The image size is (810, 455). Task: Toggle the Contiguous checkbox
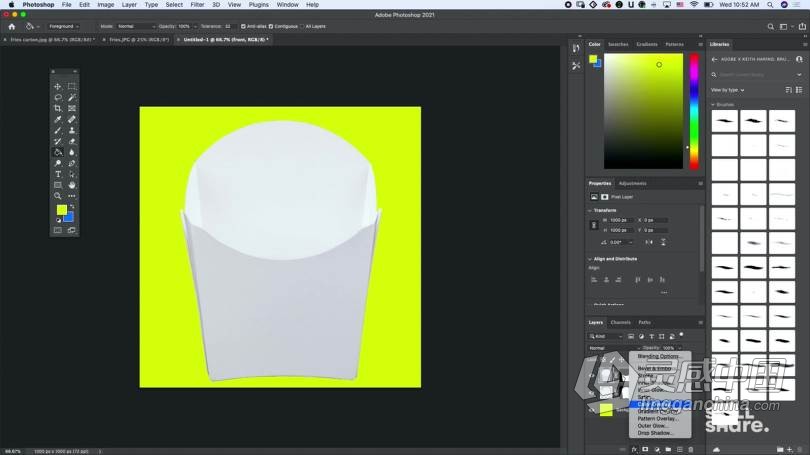pyautogui.click(x=271, y=26)
